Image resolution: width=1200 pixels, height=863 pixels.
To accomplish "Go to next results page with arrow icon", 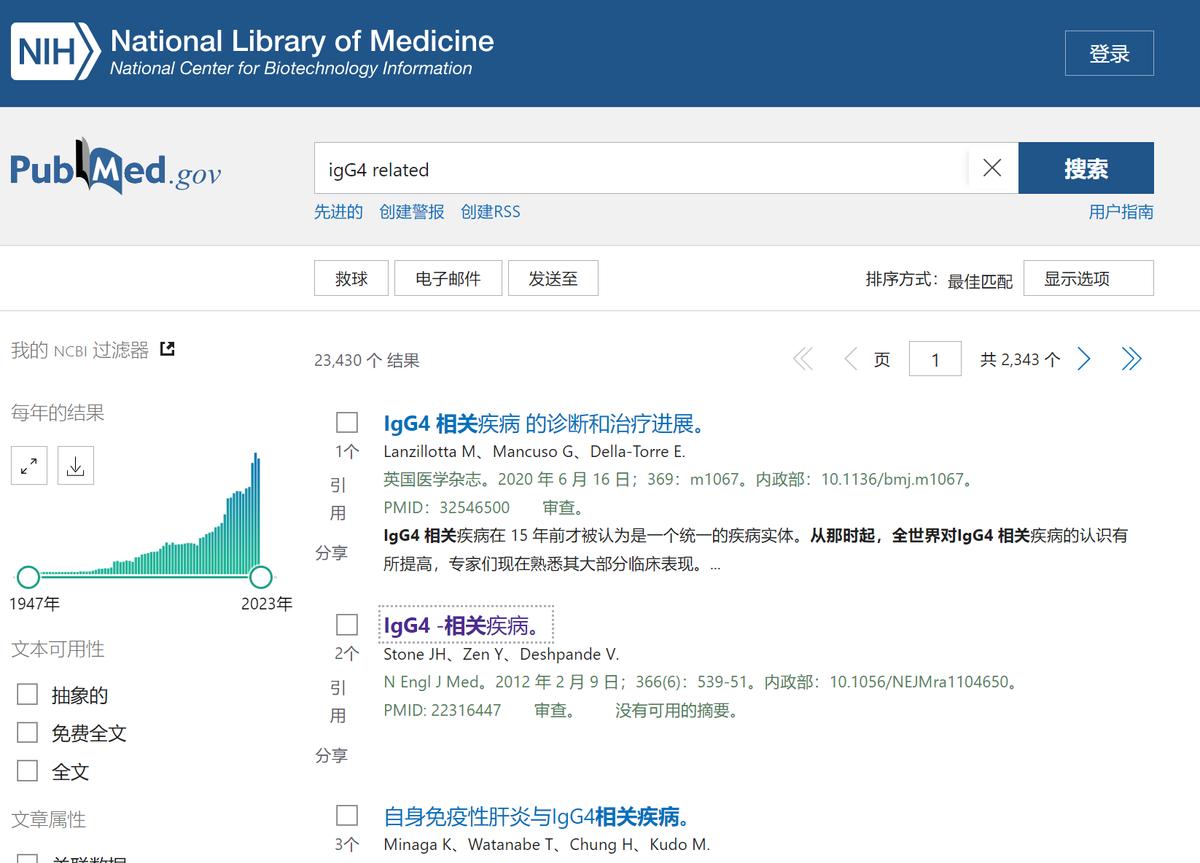I will tap(1084, 358).
